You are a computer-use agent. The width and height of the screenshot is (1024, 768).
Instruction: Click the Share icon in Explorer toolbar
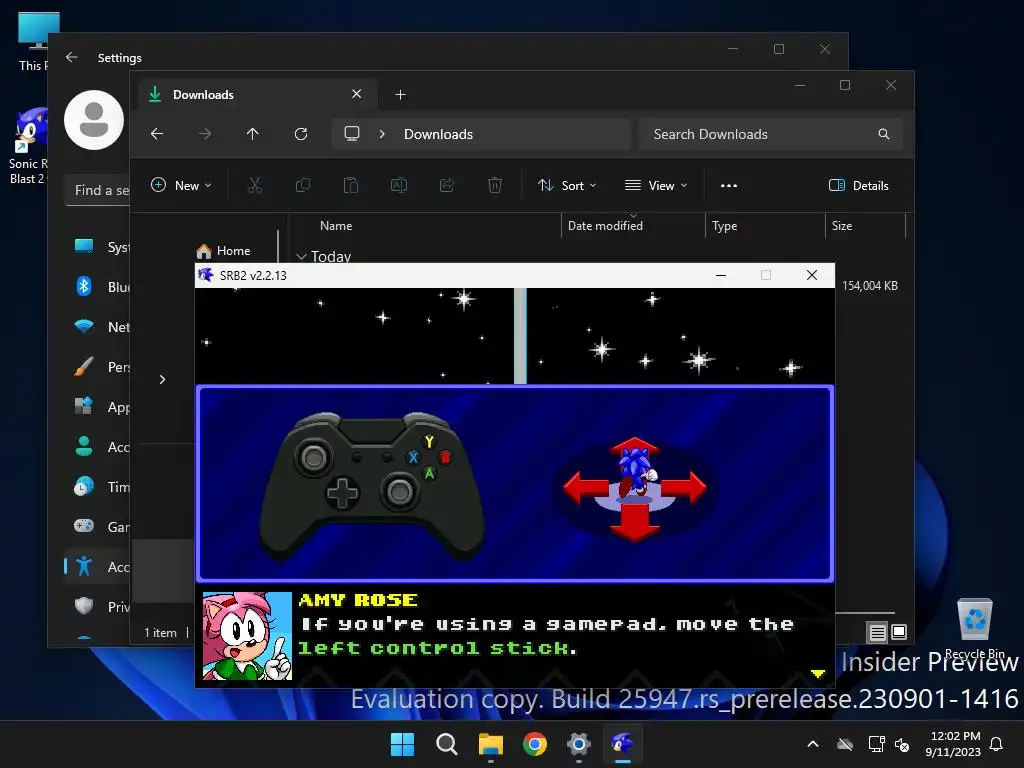447,185
